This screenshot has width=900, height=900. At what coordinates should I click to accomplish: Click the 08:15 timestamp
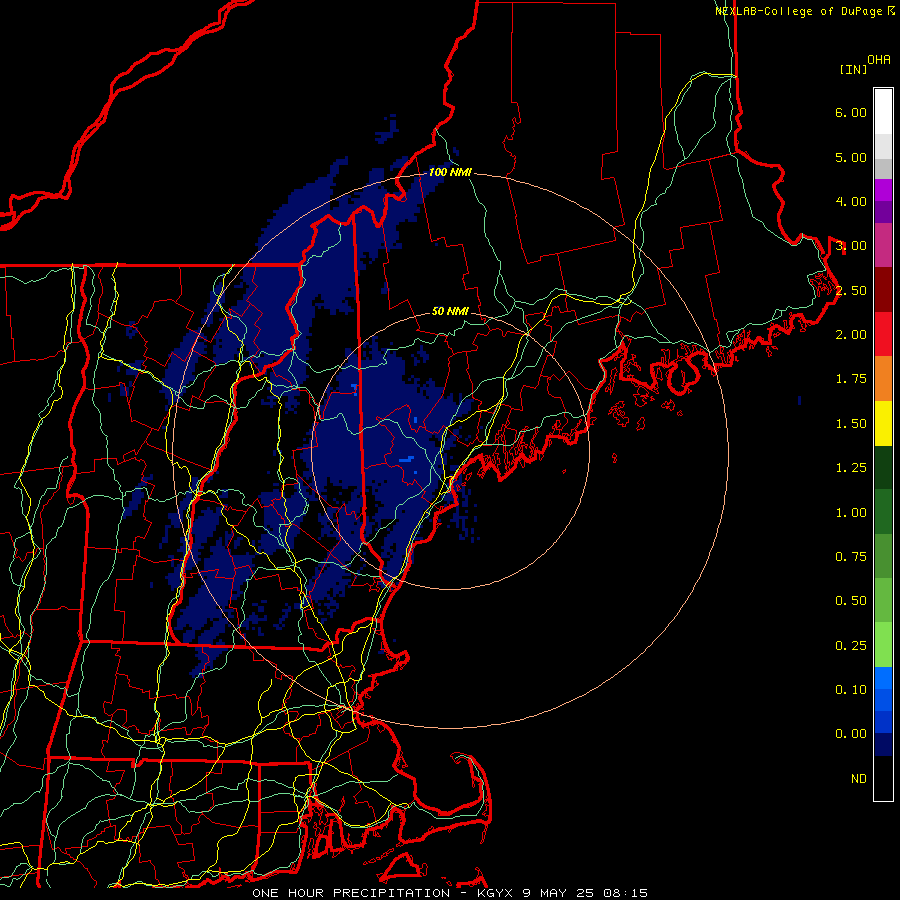pos(626,893)
